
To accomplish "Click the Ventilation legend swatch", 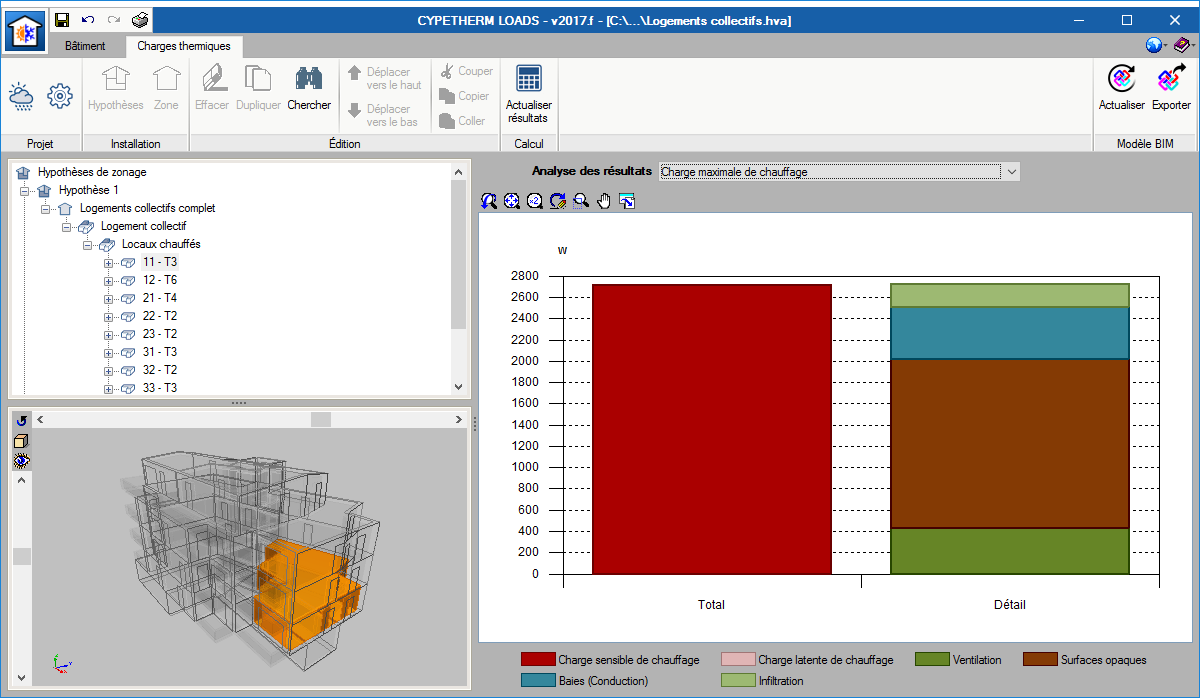I will click(932, 660).
